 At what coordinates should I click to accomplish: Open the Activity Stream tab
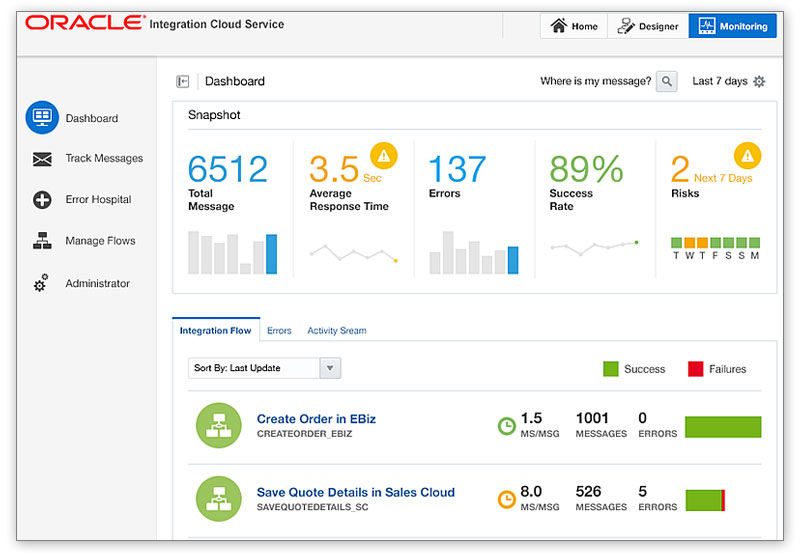(336, 330)
